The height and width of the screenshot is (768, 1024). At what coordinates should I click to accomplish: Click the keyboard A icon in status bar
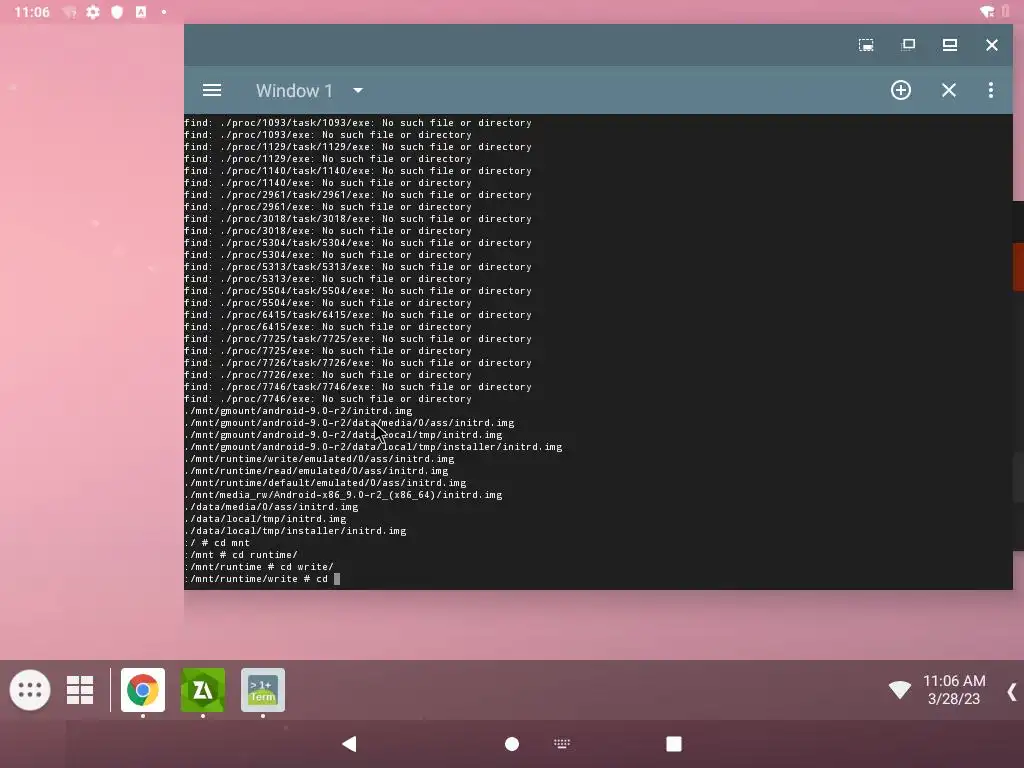141,12
